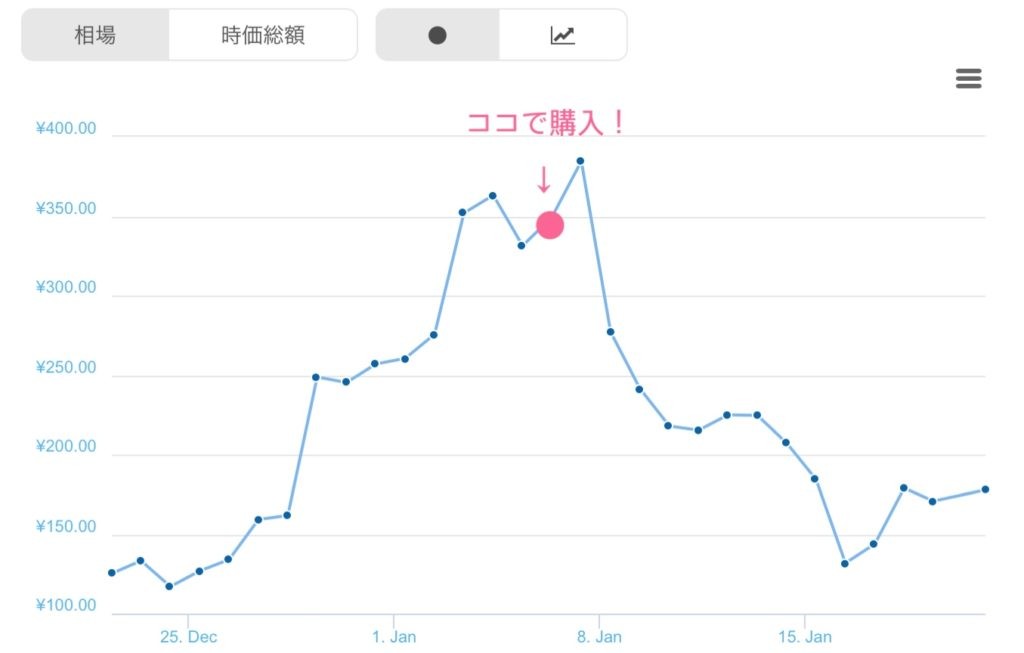The image size is (1024, 653).
Task: Switch to line chart view icon
Action: [562, 36]
